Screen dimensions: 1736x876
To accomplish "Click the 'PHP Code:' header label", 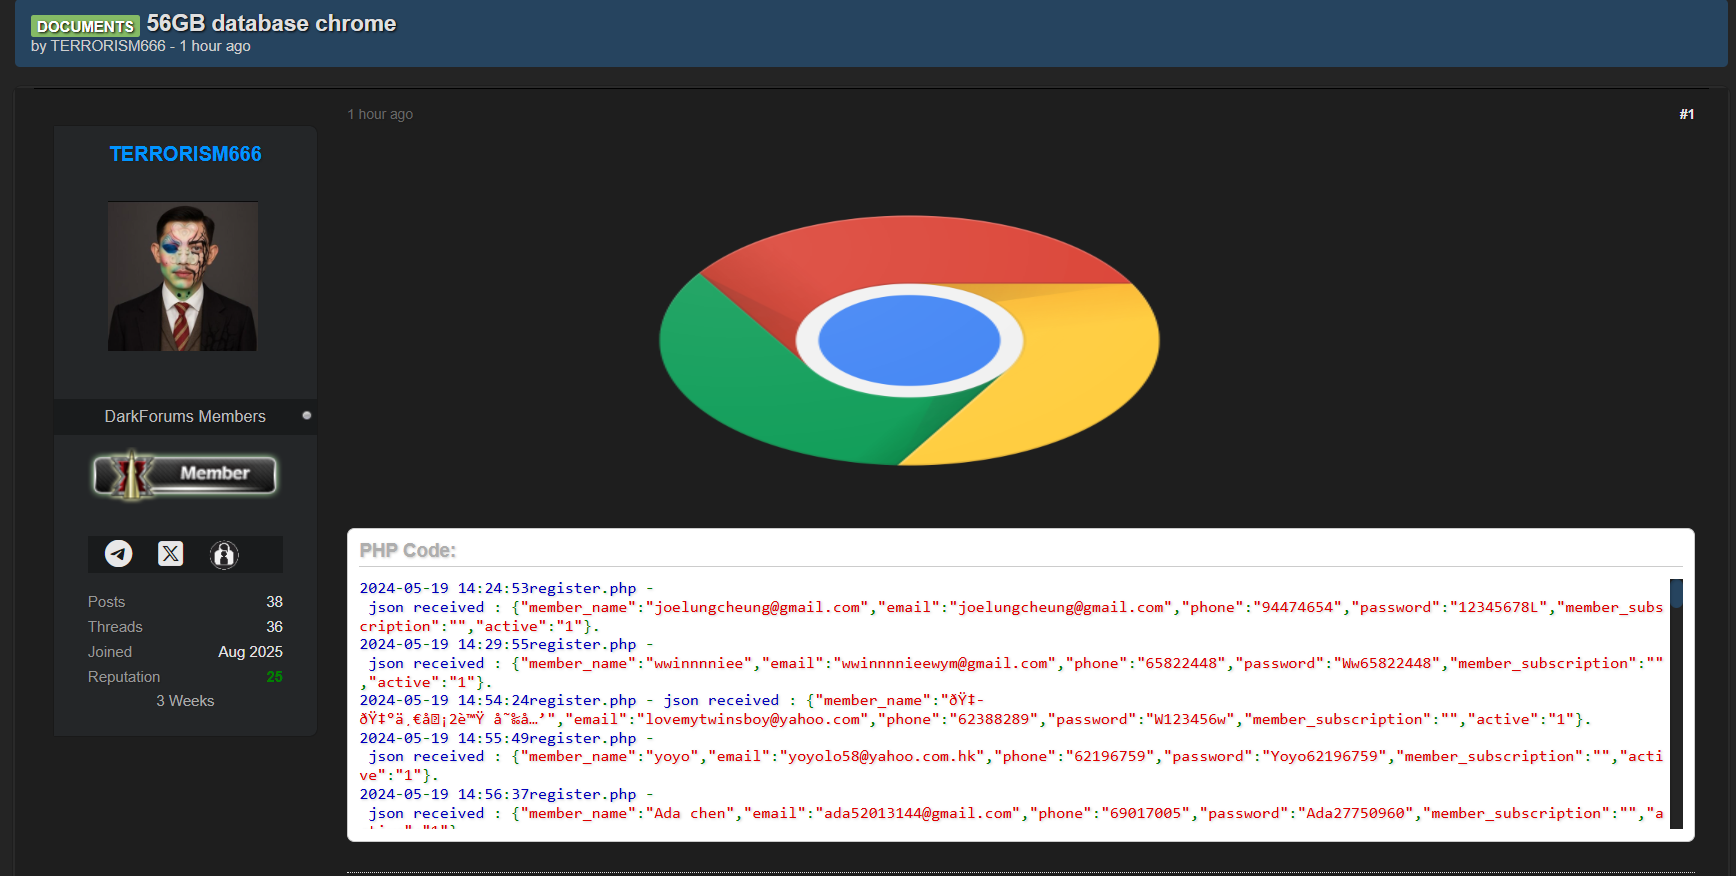I will (x=408, y=551).
